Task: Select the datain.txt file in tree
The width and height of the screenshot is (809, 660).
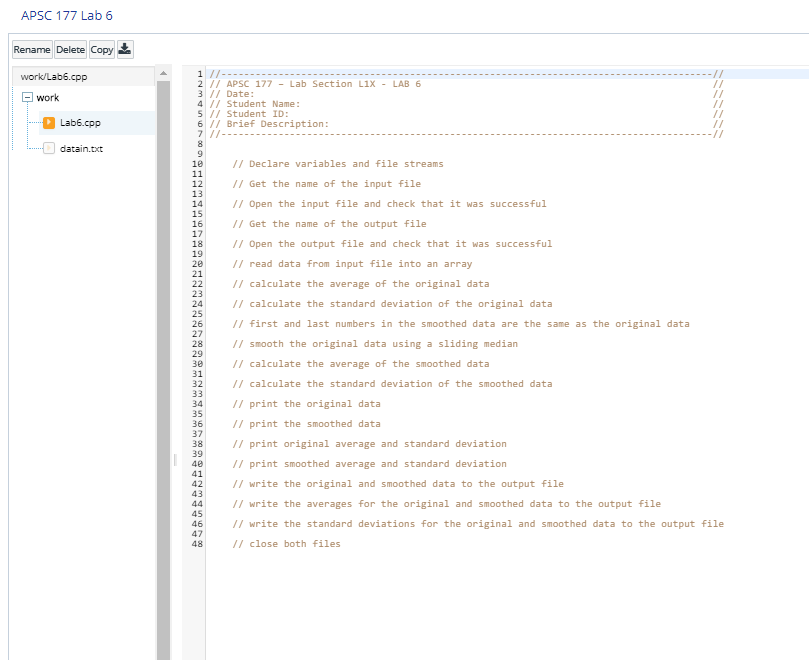Action: (82, 149)
